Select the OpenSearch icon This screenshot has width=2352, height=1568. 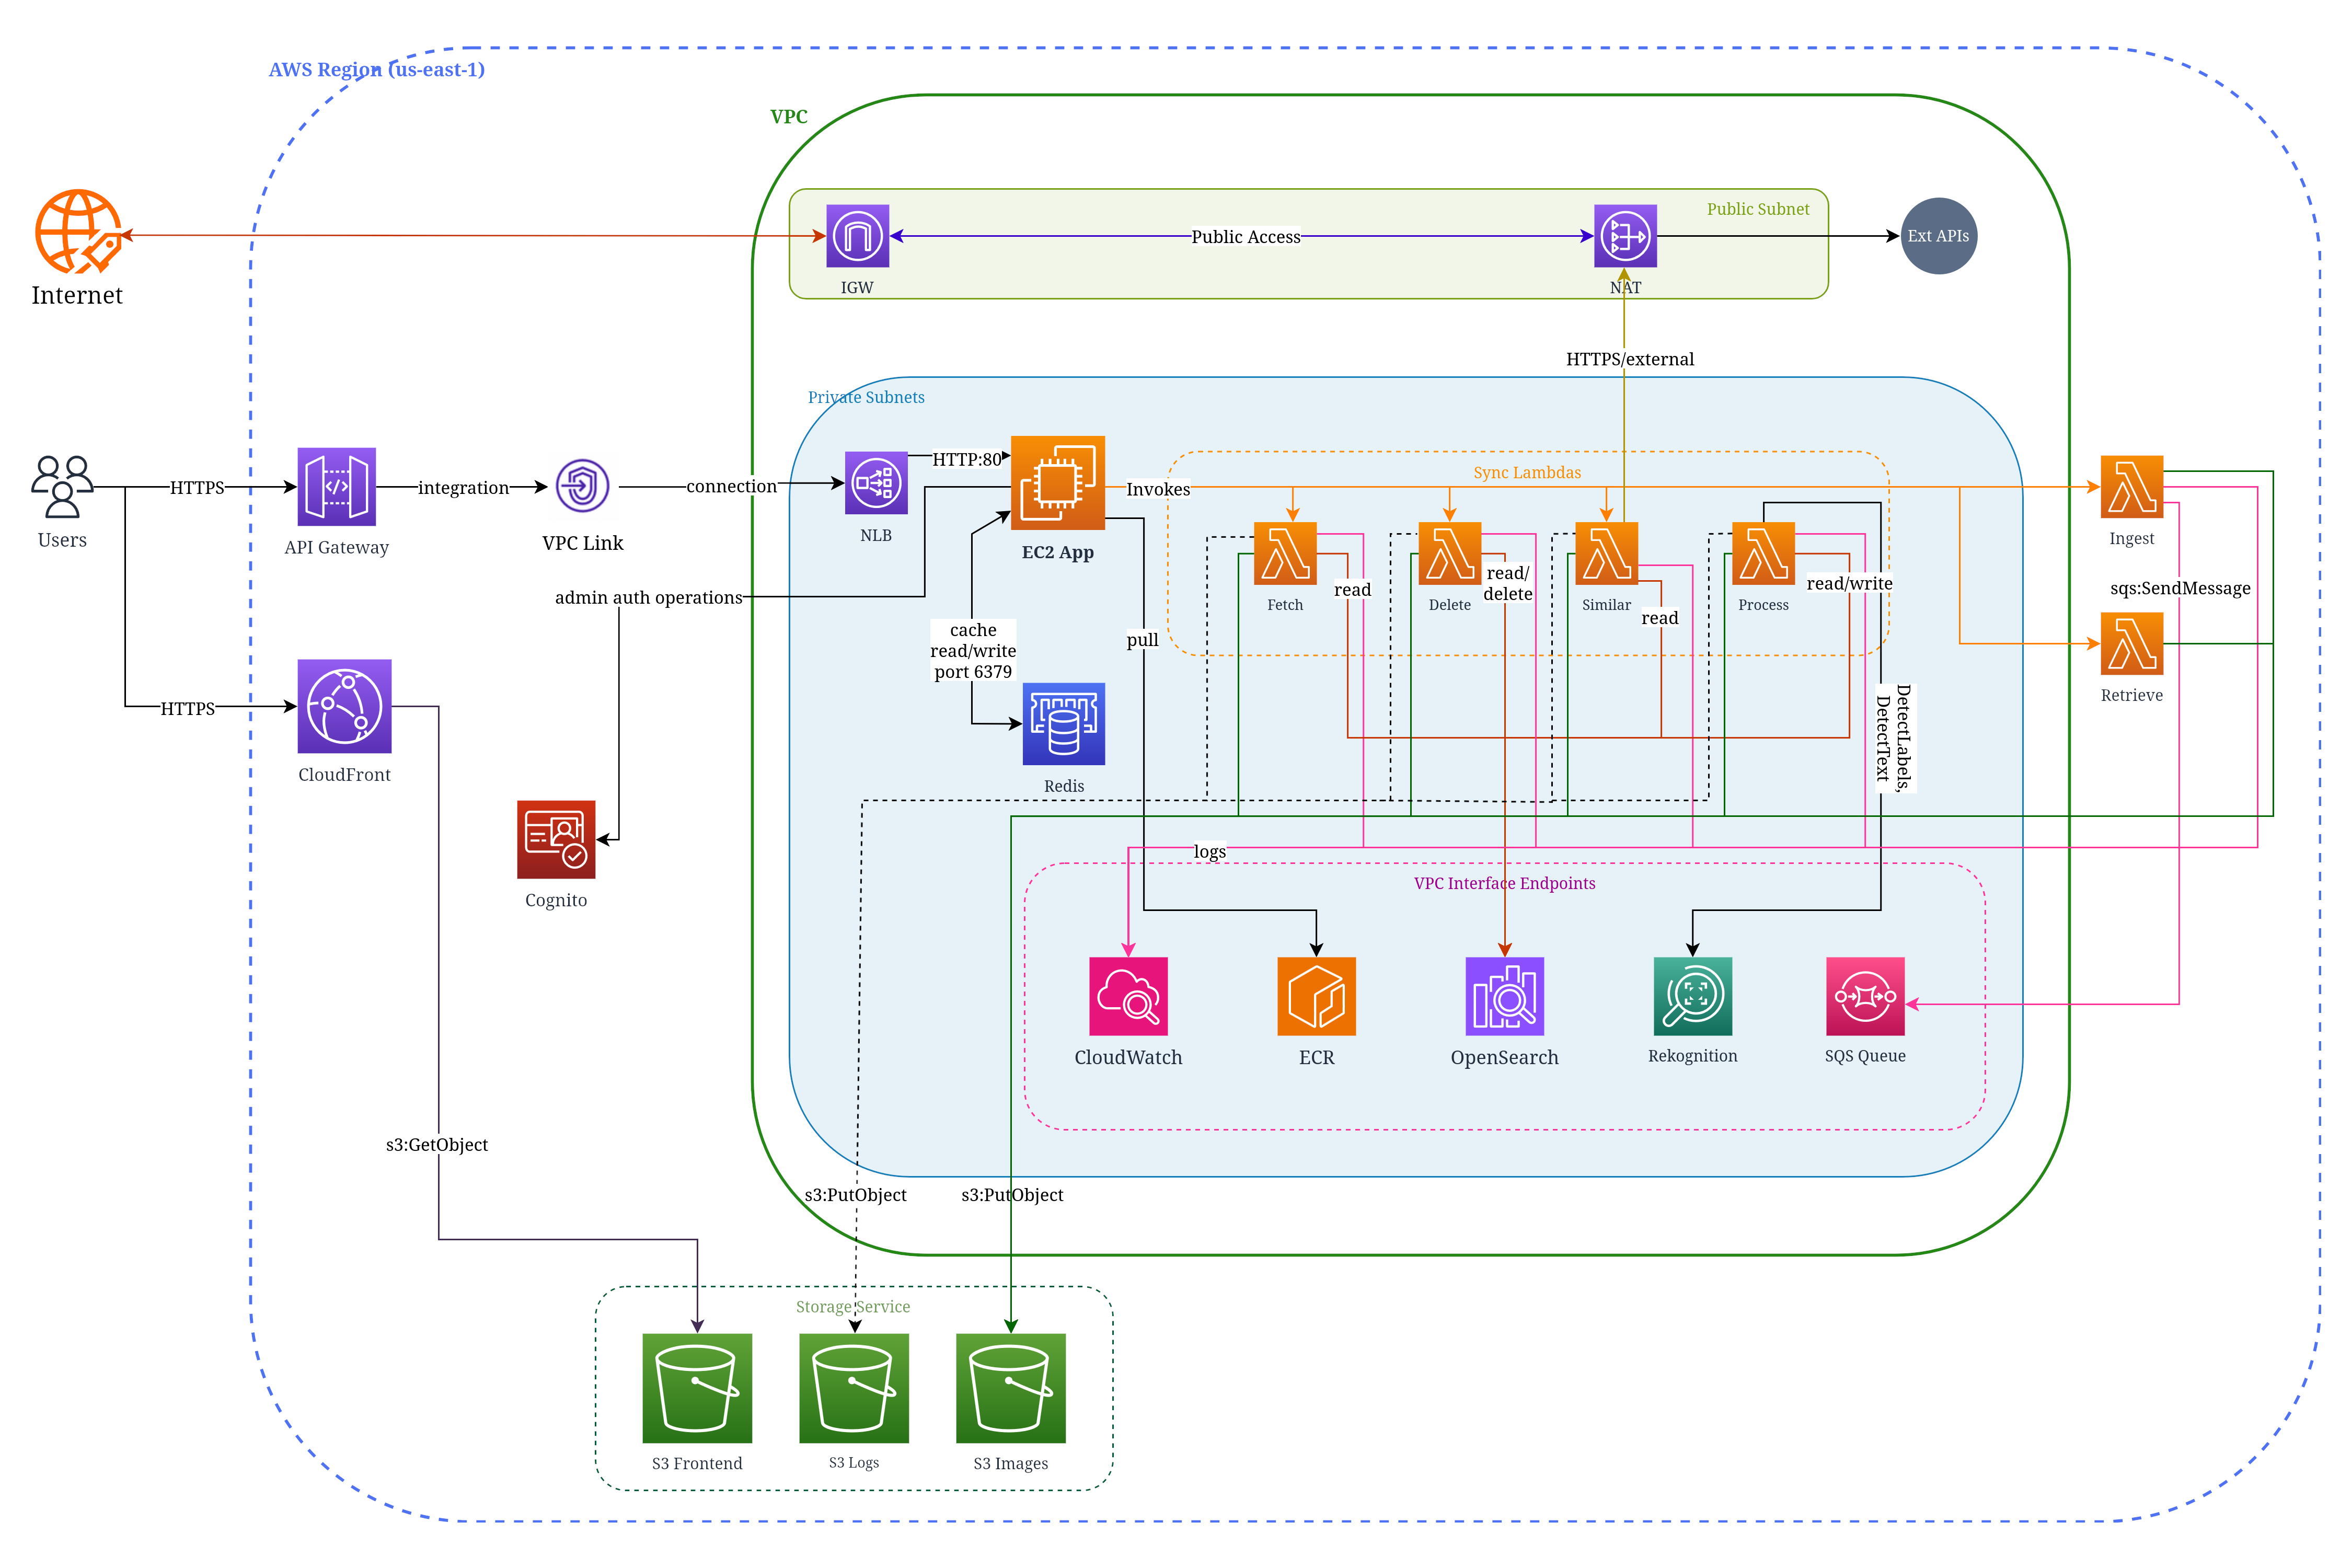click(x=1504, y=996)
